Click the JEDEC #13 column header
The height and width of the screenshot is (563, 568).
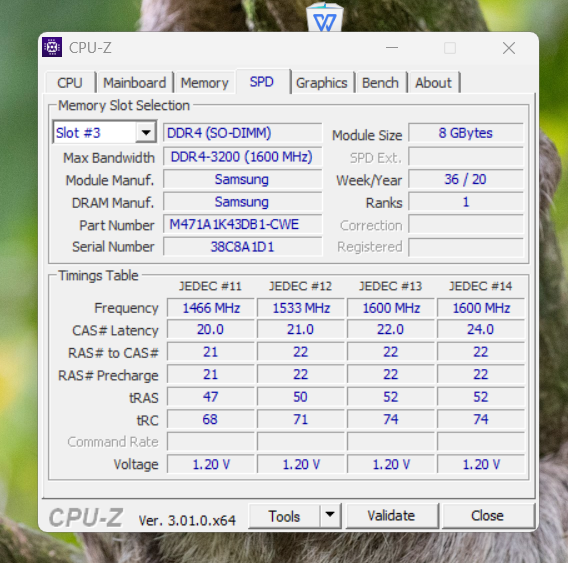click(390, 286)
